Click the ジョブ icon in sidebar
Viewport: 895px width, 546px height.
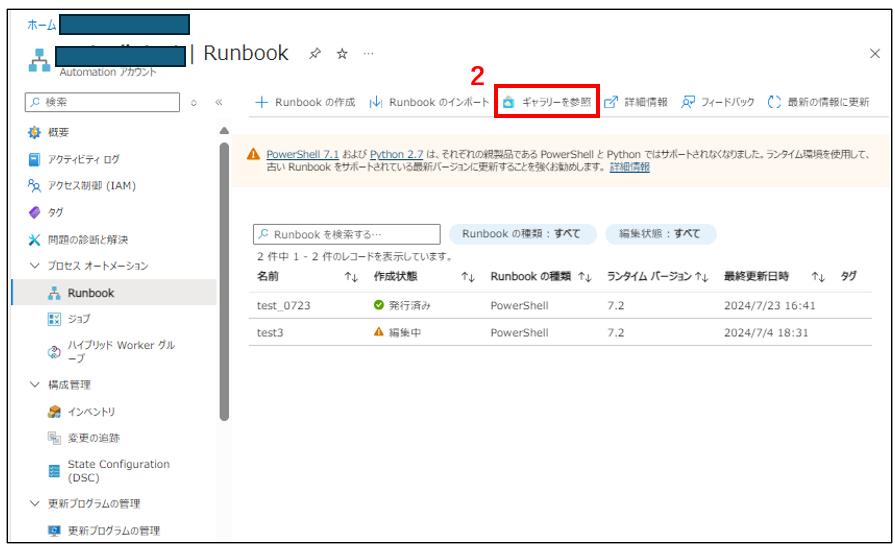(54, 319)
